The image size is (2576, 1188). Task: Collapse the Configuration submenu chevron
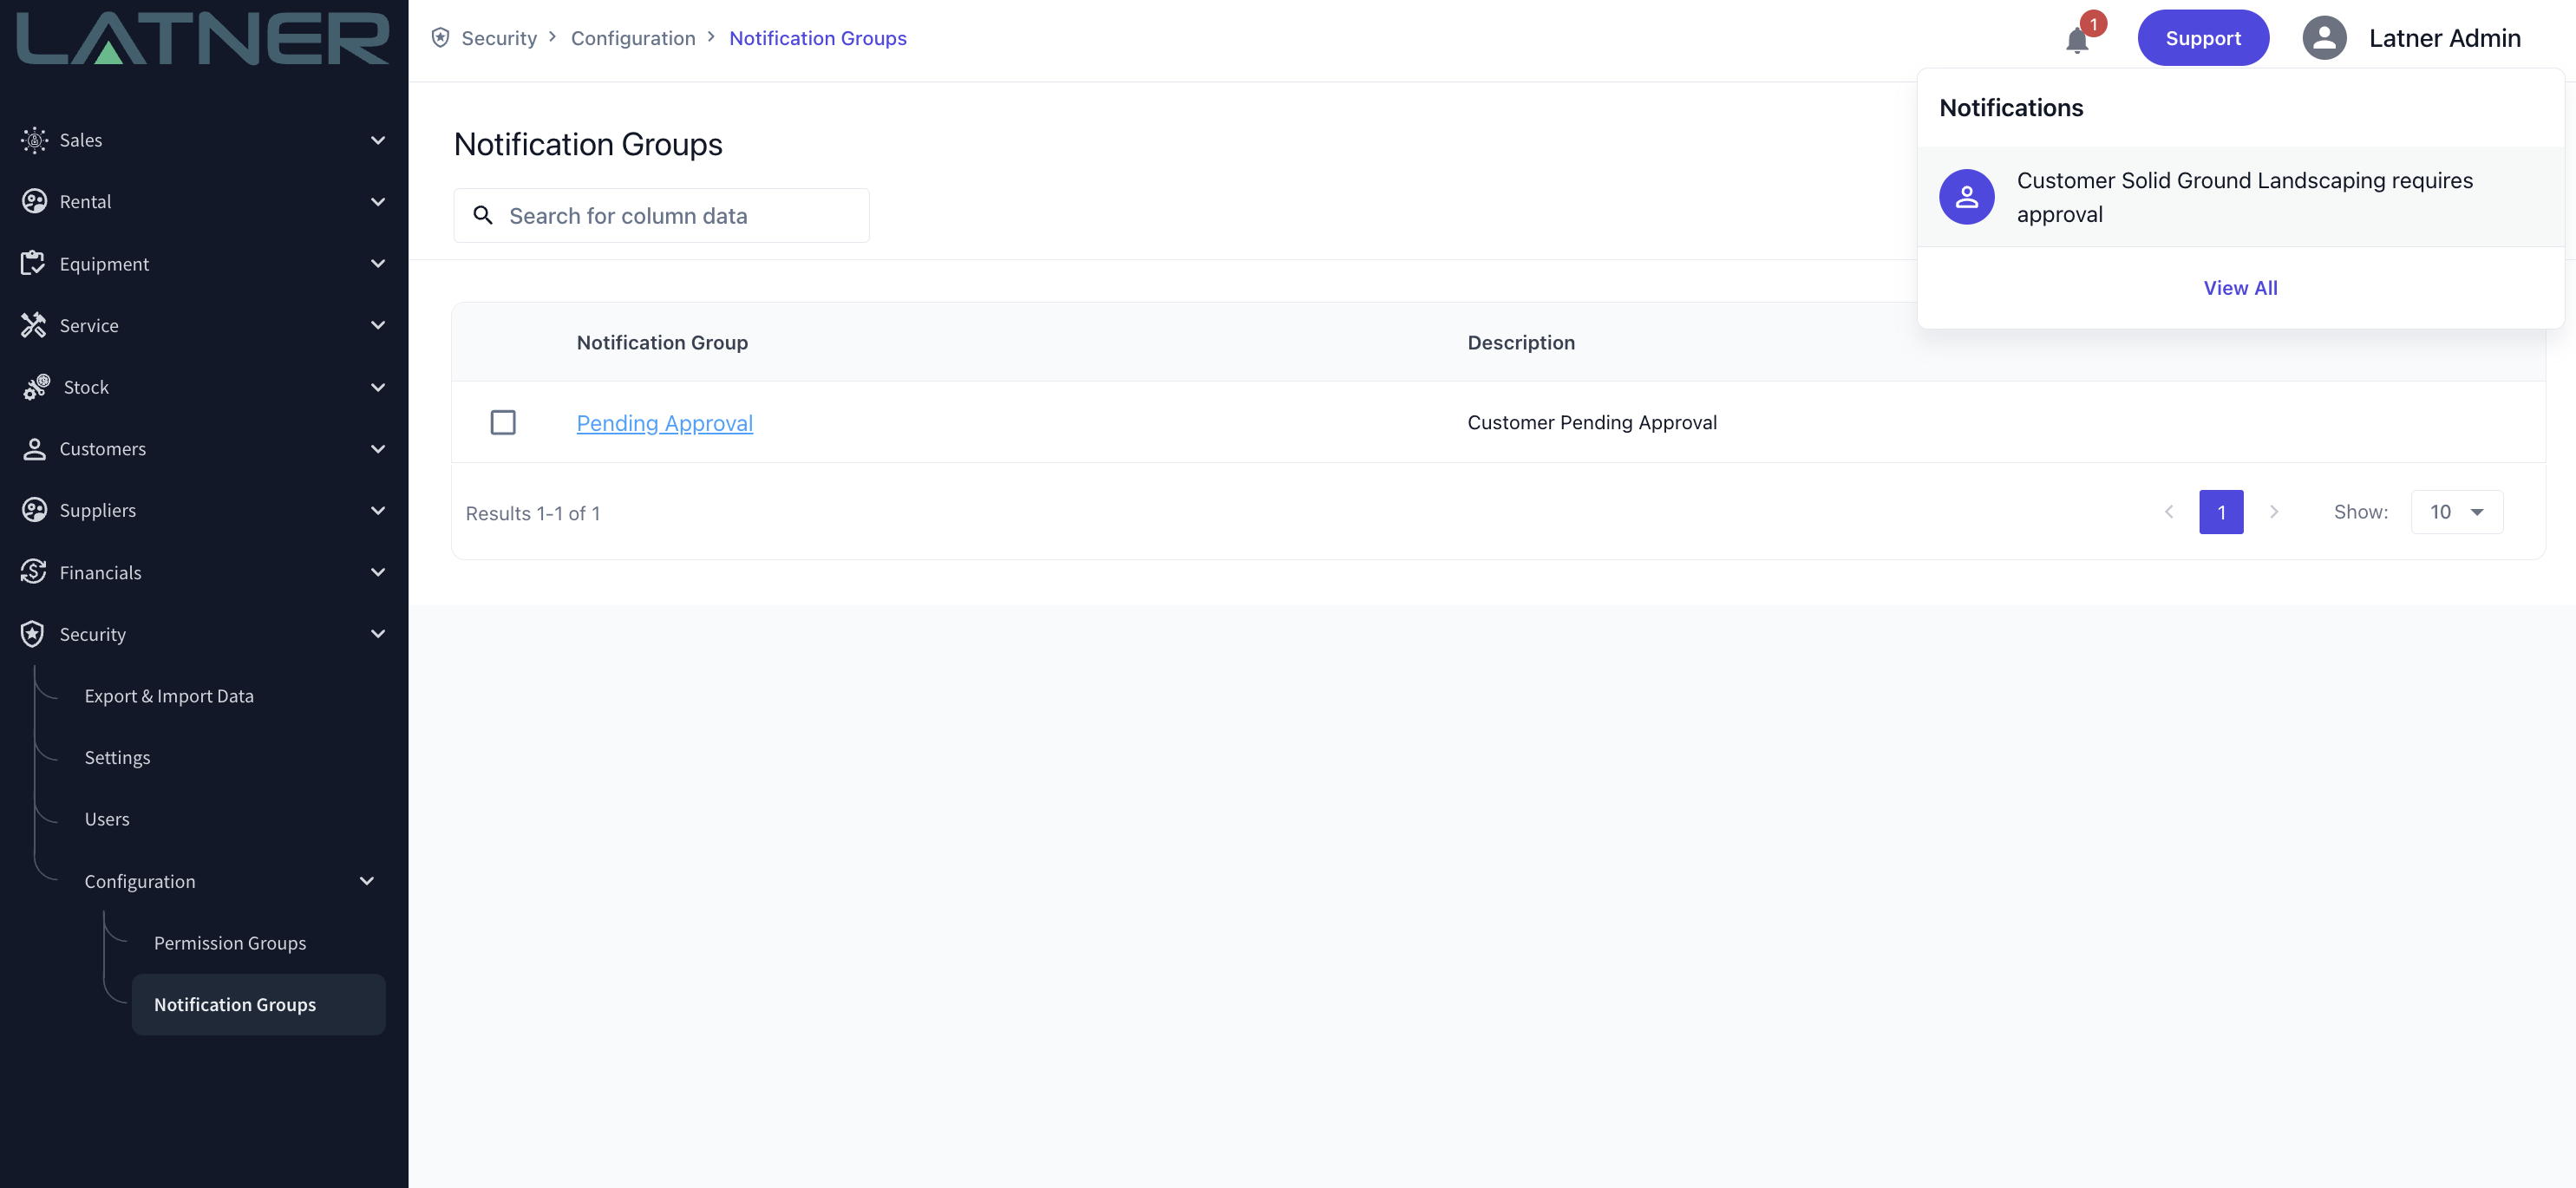click(x=367, y=881)
